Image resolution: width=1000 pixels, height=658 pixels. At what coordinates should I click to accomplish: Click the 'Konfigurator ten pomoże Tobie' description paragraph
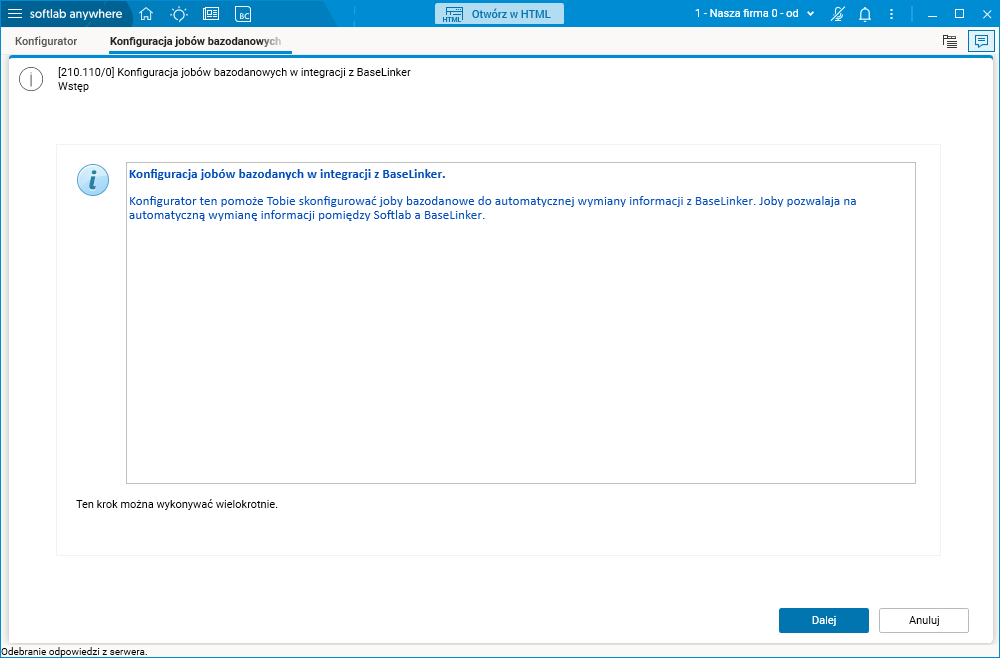click(x=492, y=208)
